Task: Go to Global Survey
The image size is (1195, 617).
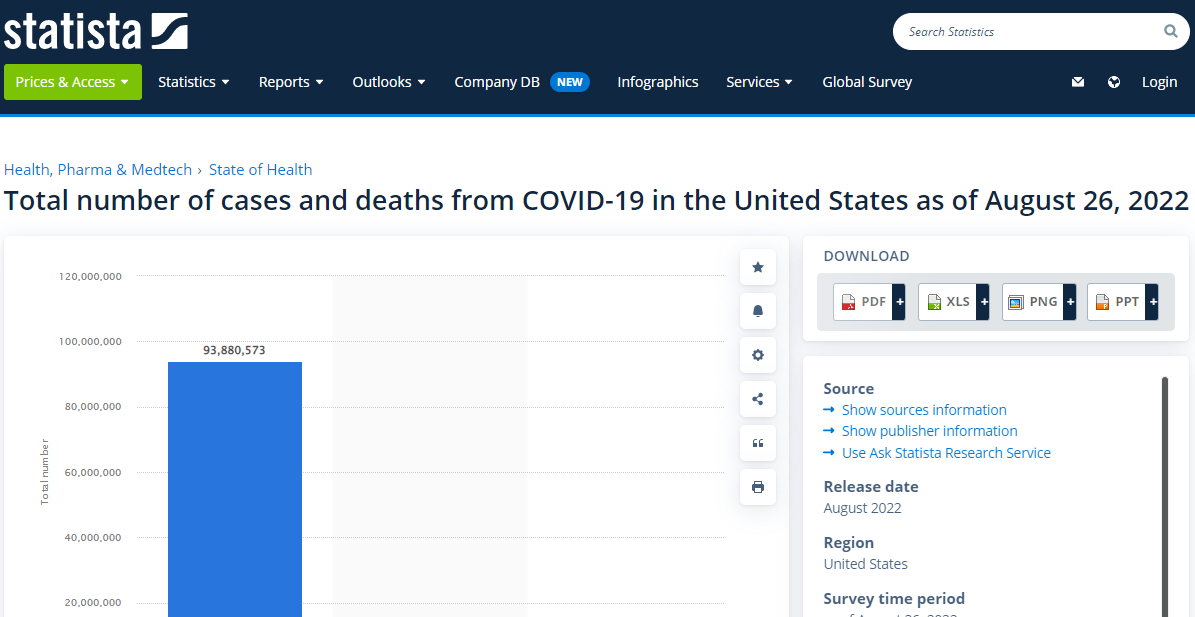Action: [x=867, y=82]
